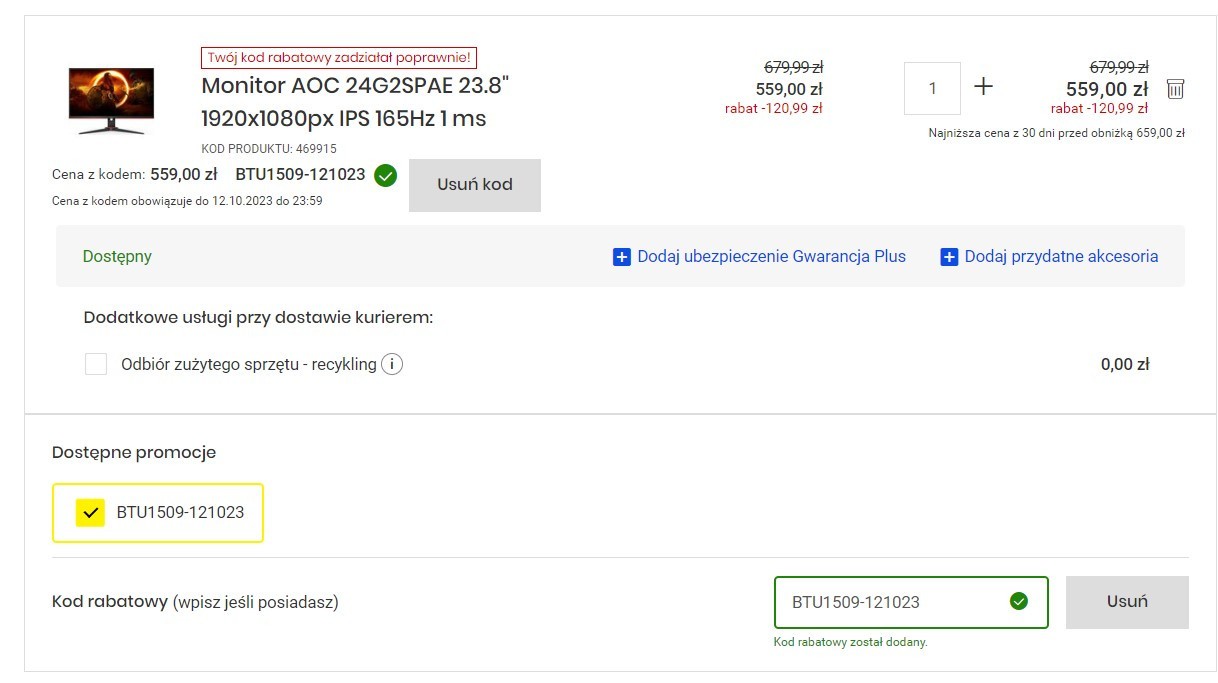Enable the Odbiór zużytego sprzętu recycling checkbox
The width and height of the screenshot is (1218, 683).
coord(96,364)
